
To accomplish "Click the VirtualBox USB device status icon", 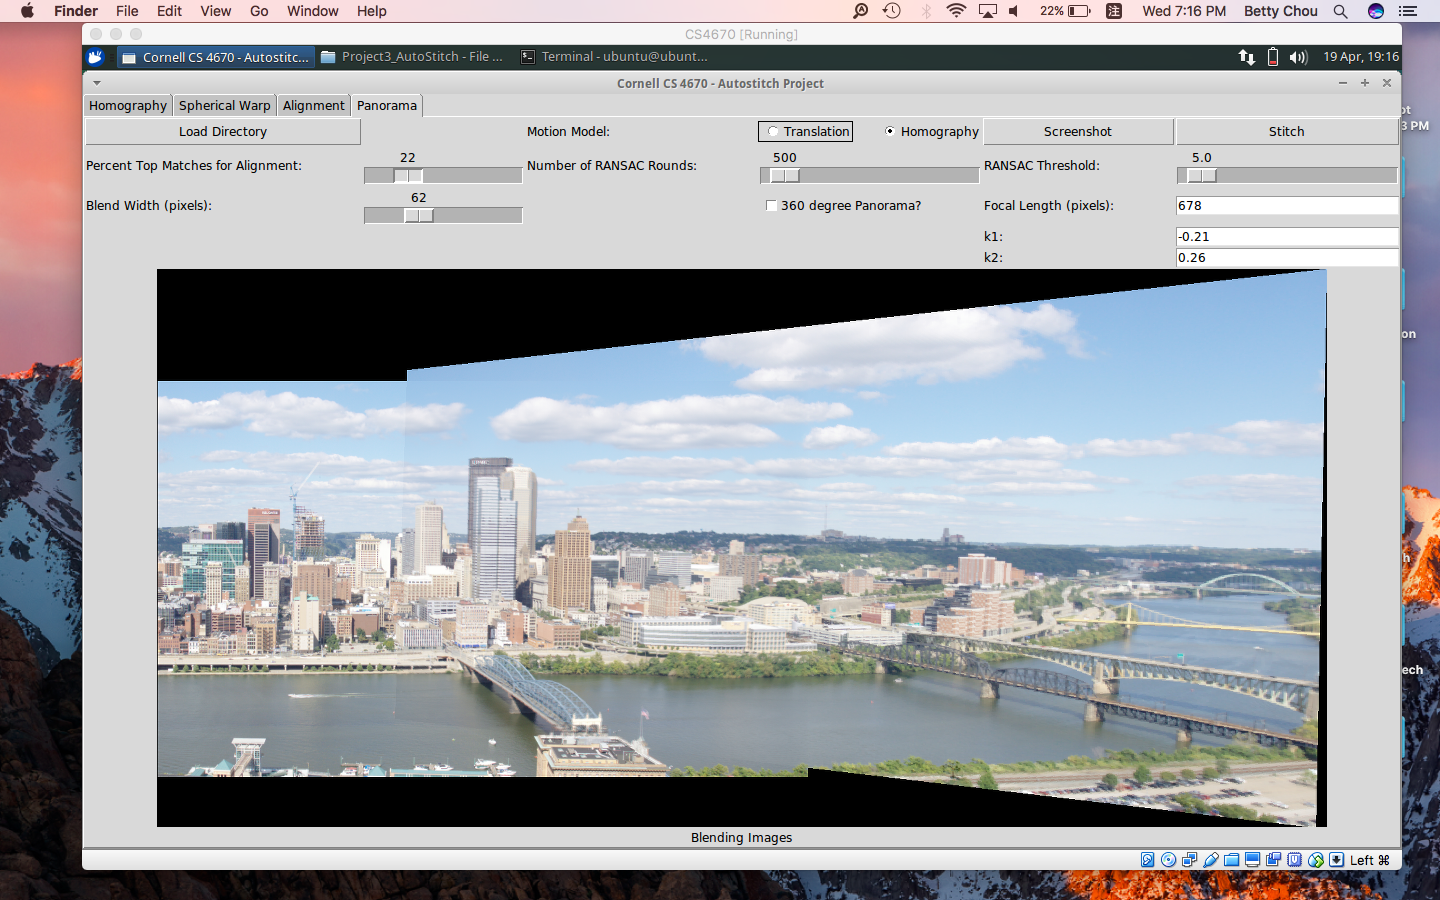I will pos(1210,860).
